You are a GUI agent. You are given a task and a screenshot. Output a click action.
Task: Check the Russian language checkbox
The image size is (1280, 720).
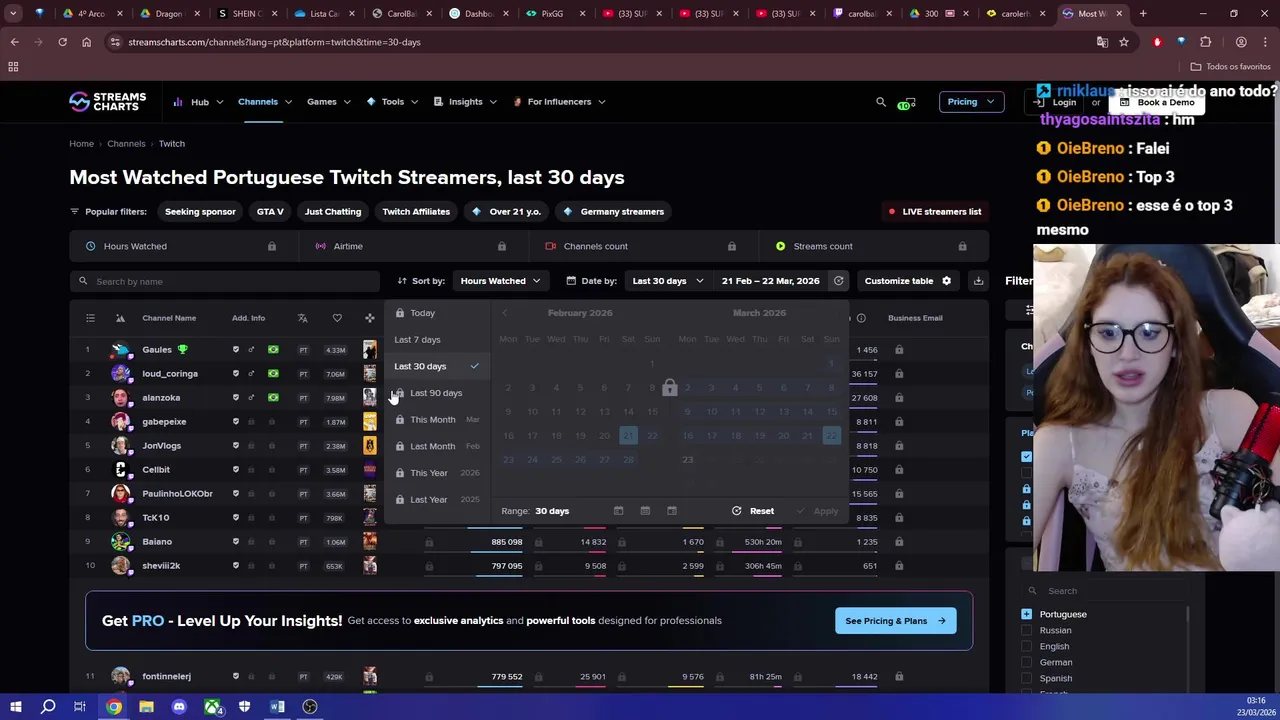click(x=1027, y=630)
